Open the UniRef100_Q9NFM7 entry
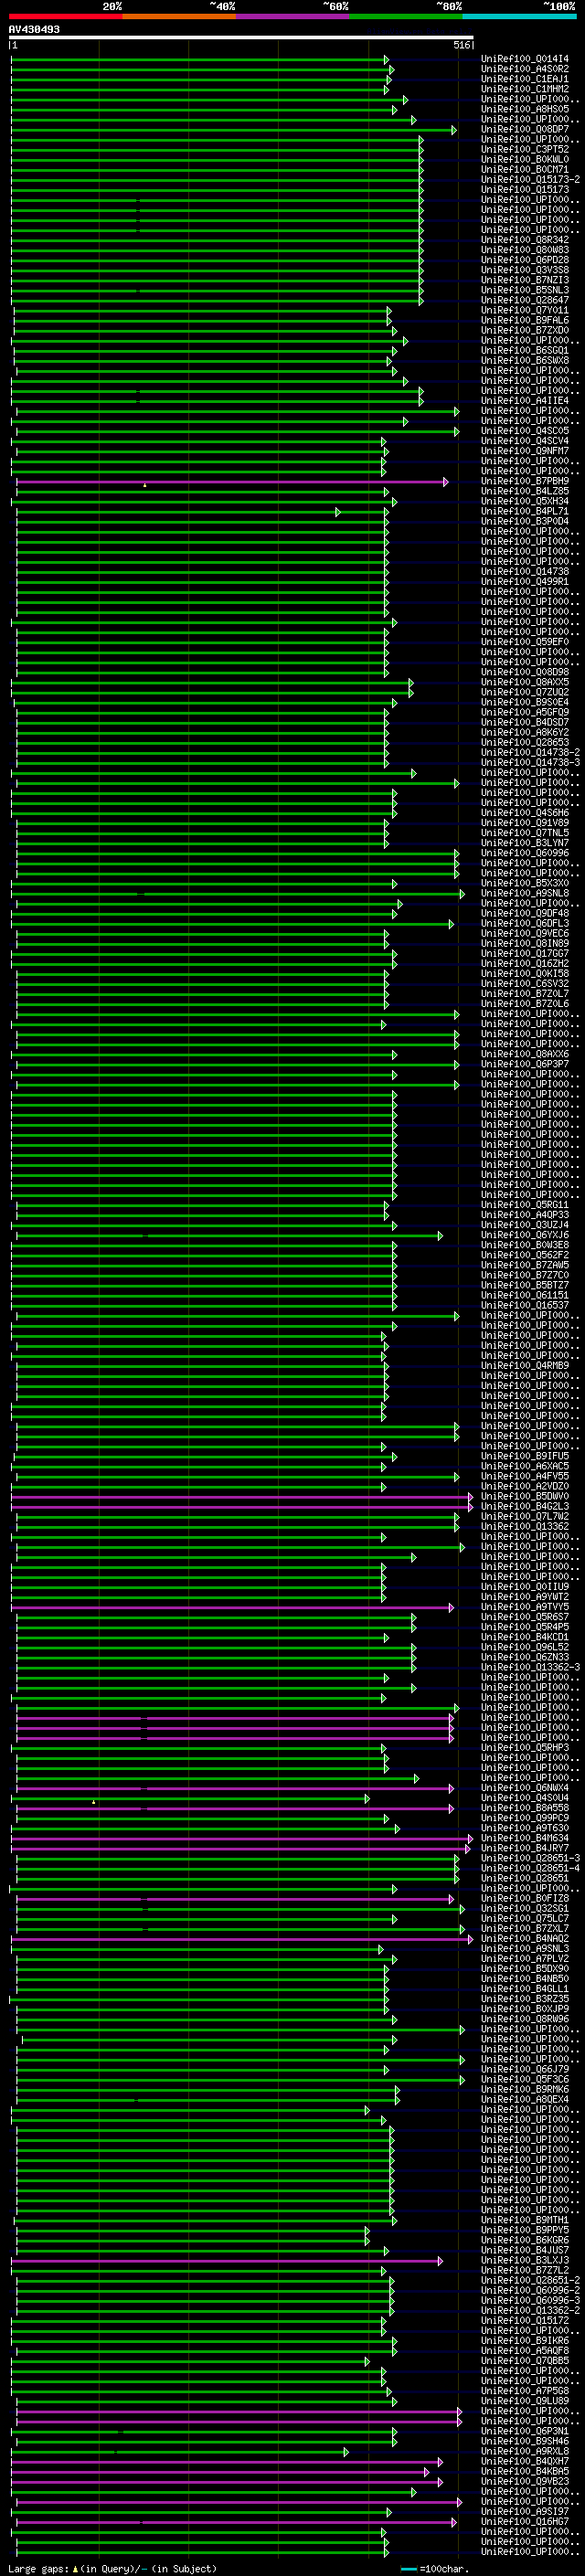The width and height of the screenshot is (585, 2576). click(525, 451)
